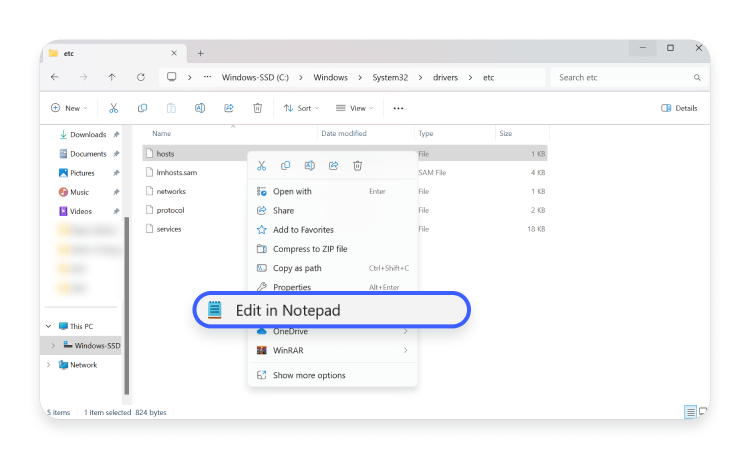Select the lmhosts.sam file

(176, 173)
